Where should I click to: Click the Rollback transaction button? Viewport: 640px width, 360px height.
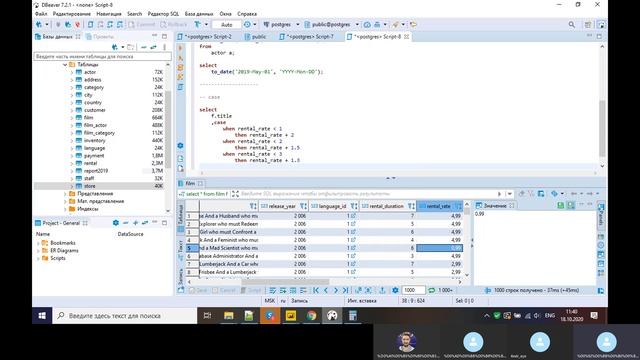point(174,24)
